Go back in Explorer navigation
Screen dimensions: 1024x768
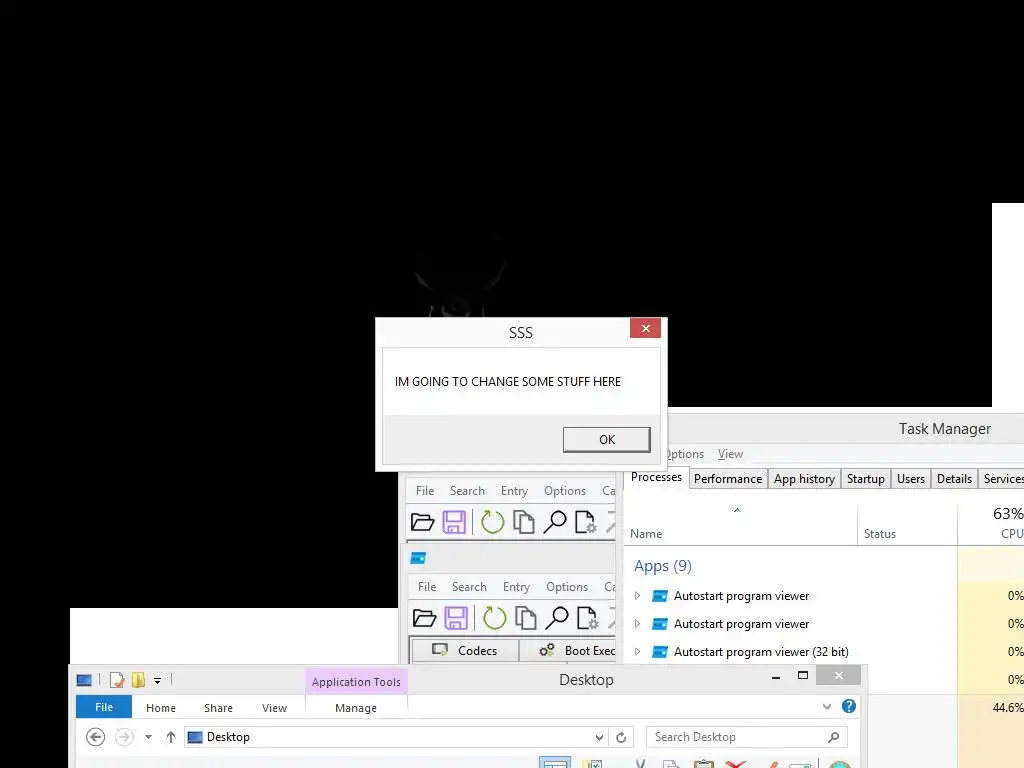pos(95,737)
